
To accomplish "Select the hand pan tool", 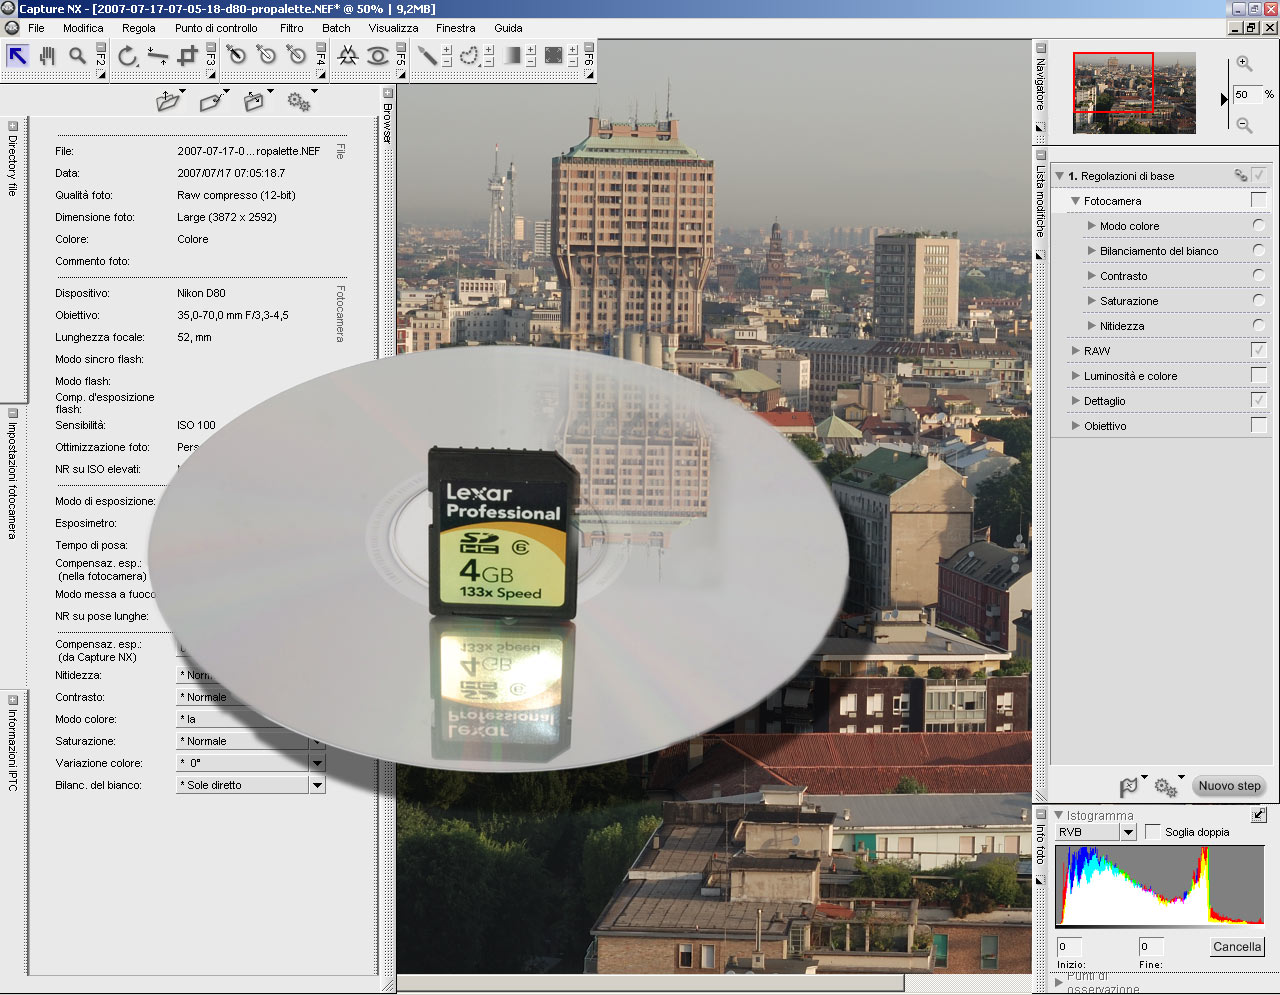I will pyautogui.click(x=47, y=56).
